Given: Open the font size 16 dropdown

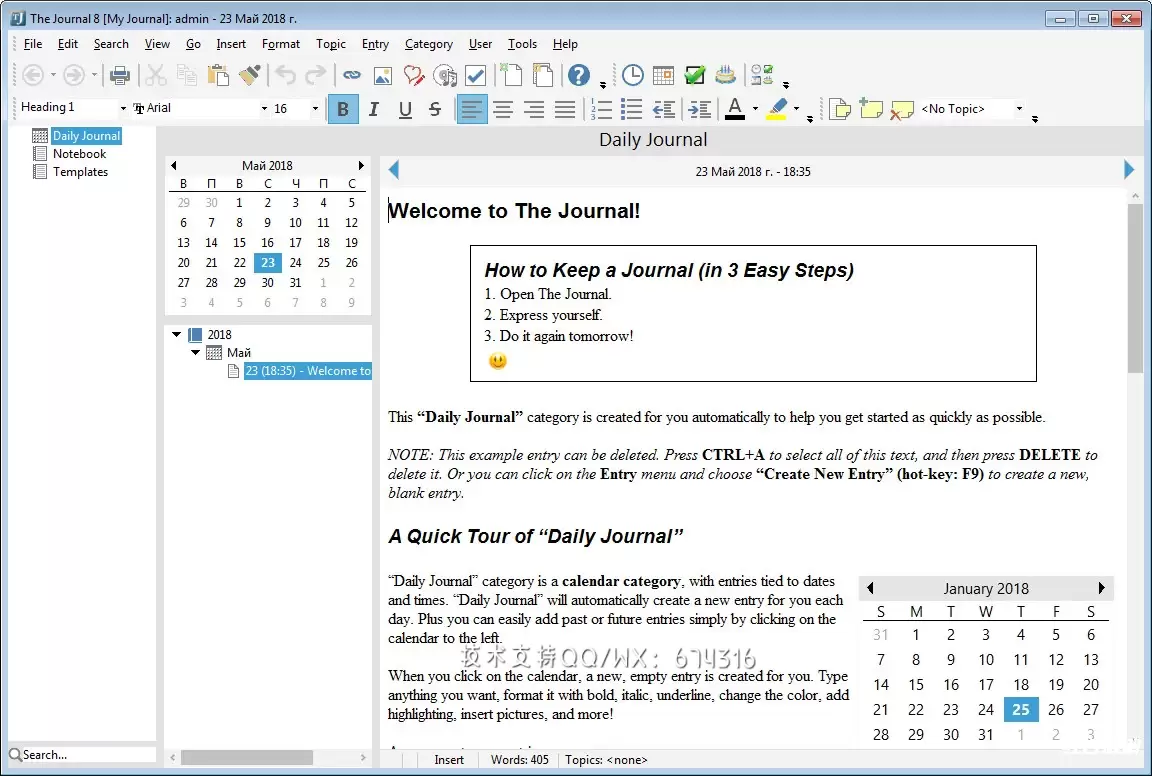Looking at the screenshot, I should point(315,109).
